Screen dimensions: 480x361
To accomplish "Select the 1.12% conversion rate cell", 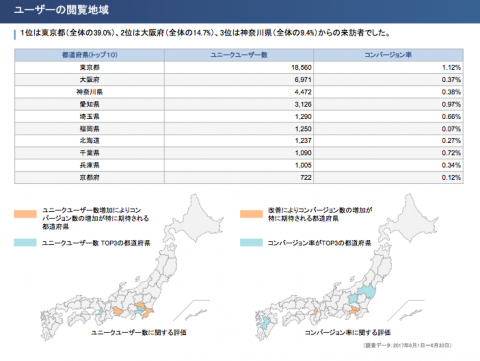I will coord(451,67).
